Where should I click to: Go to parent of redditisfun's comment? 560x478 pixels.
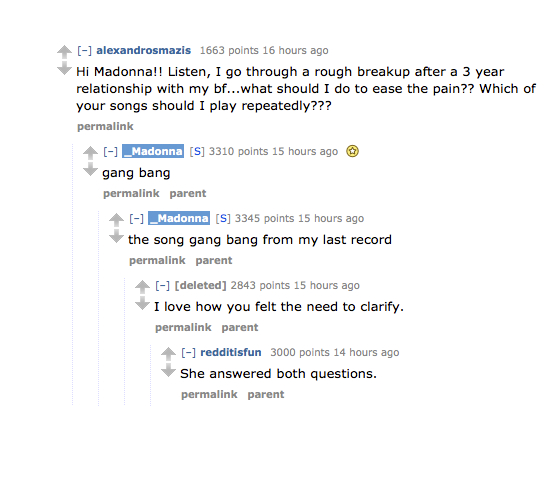pos(266,394)
